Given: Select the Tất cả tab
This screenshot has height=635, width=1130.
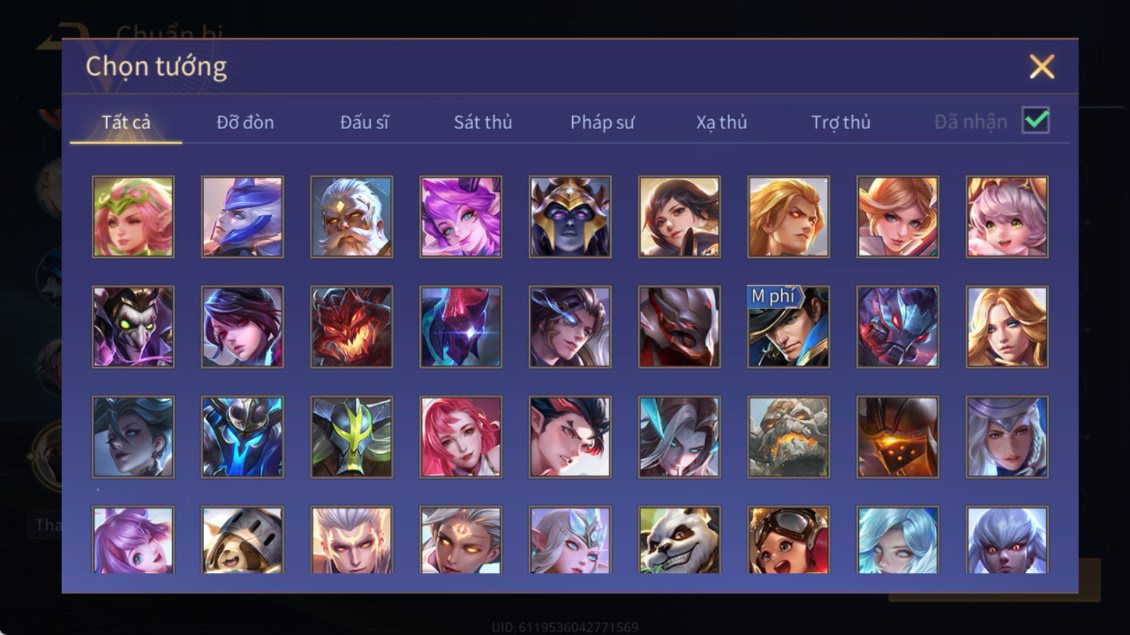Looking at the screenshot, I should (126, 123).
